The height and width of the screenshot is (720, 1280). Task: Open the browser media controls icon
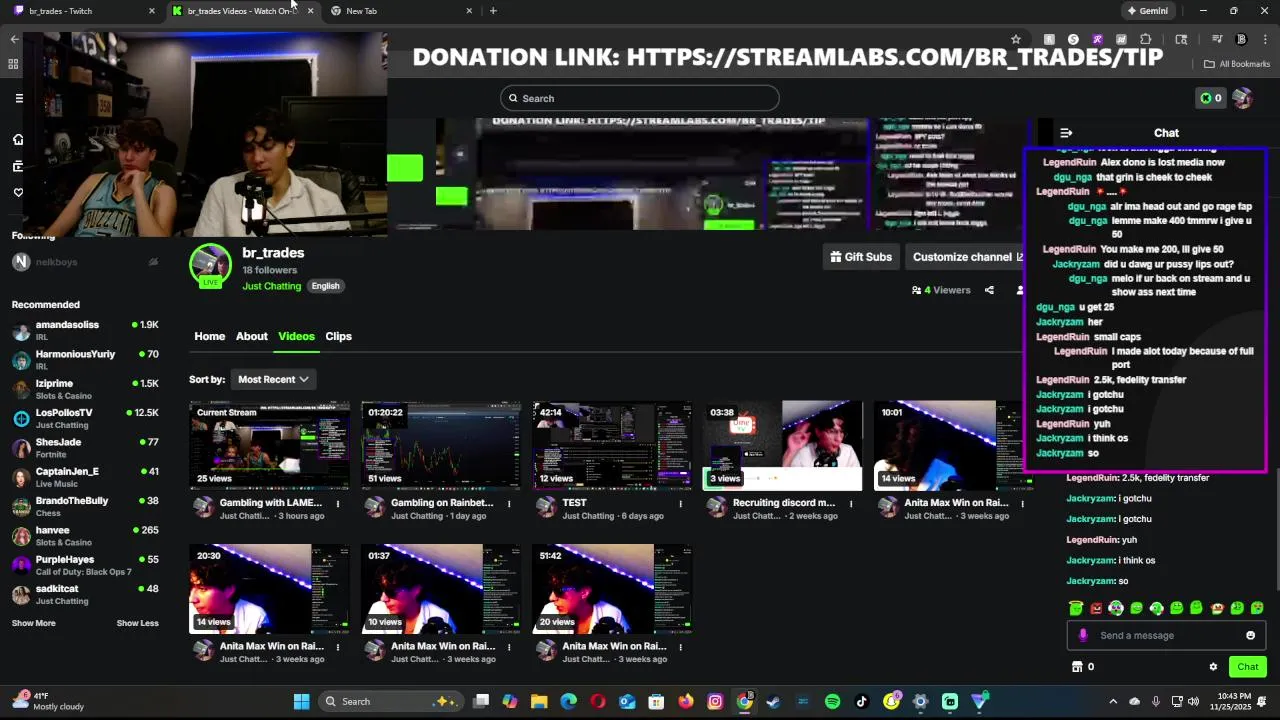(x=1217, y=40)
